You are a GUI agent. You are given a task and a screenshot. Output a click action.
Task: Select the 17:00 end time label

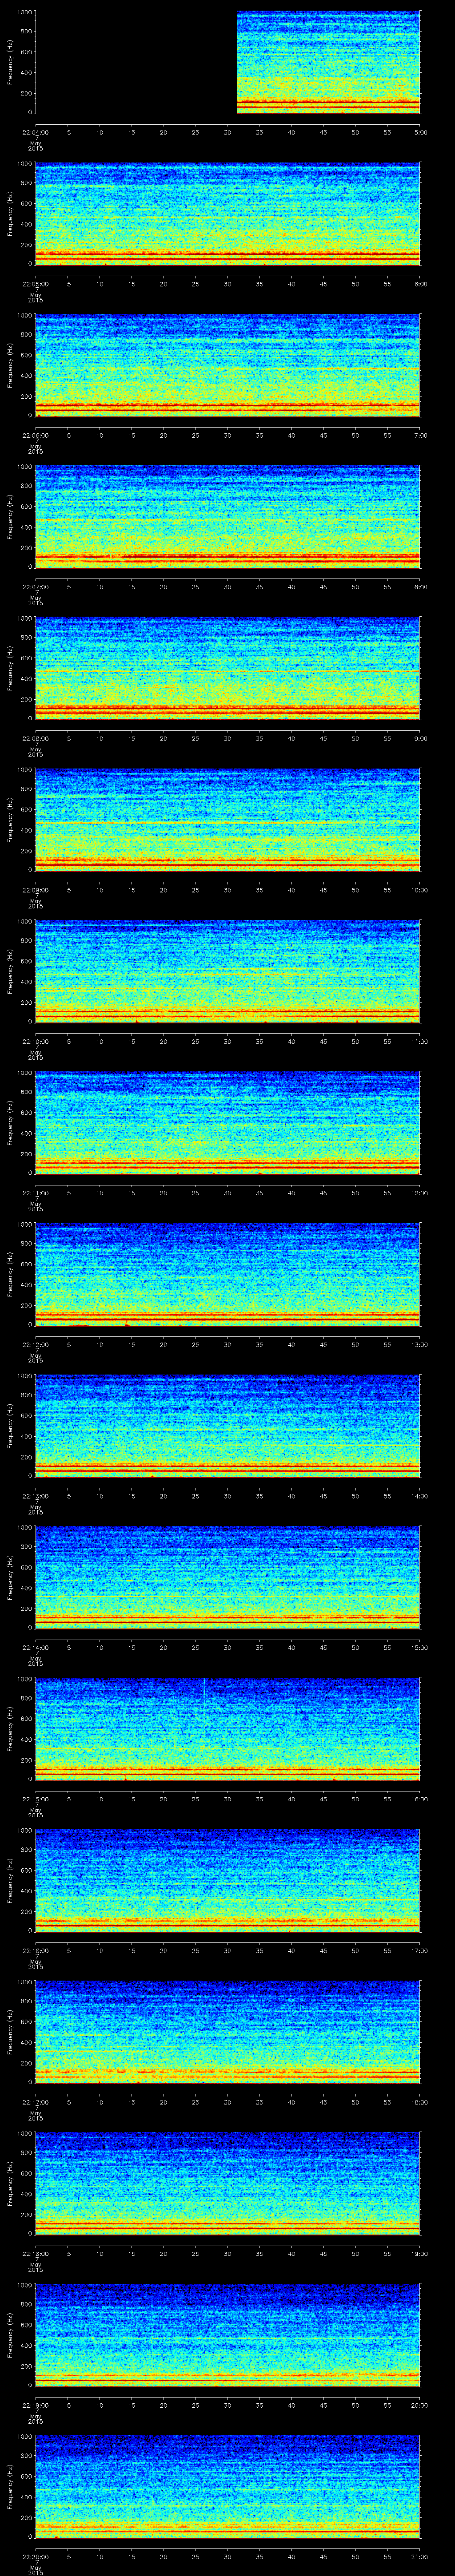coord(419,1950)
